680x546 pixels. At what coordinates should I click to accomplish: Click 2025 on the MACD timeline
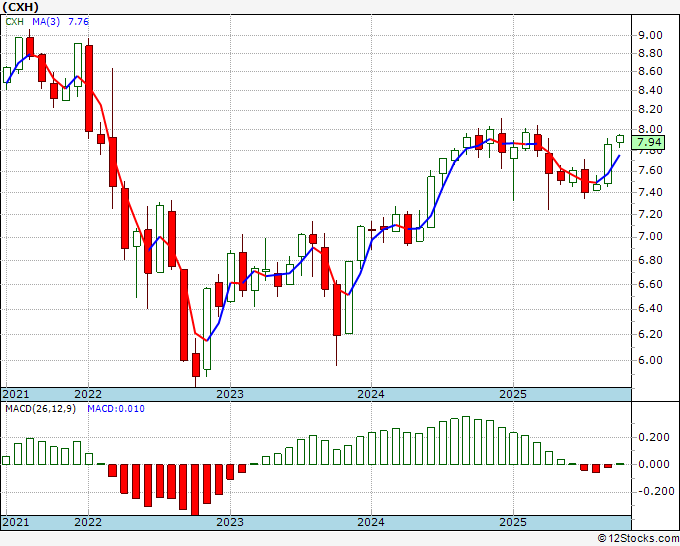[513, 522]
